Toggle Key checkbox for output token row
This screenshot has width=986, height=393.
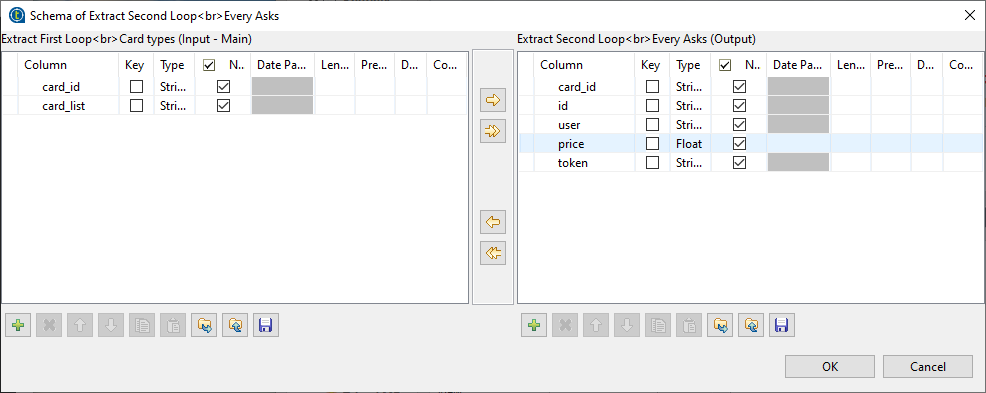tap(652, 163)
